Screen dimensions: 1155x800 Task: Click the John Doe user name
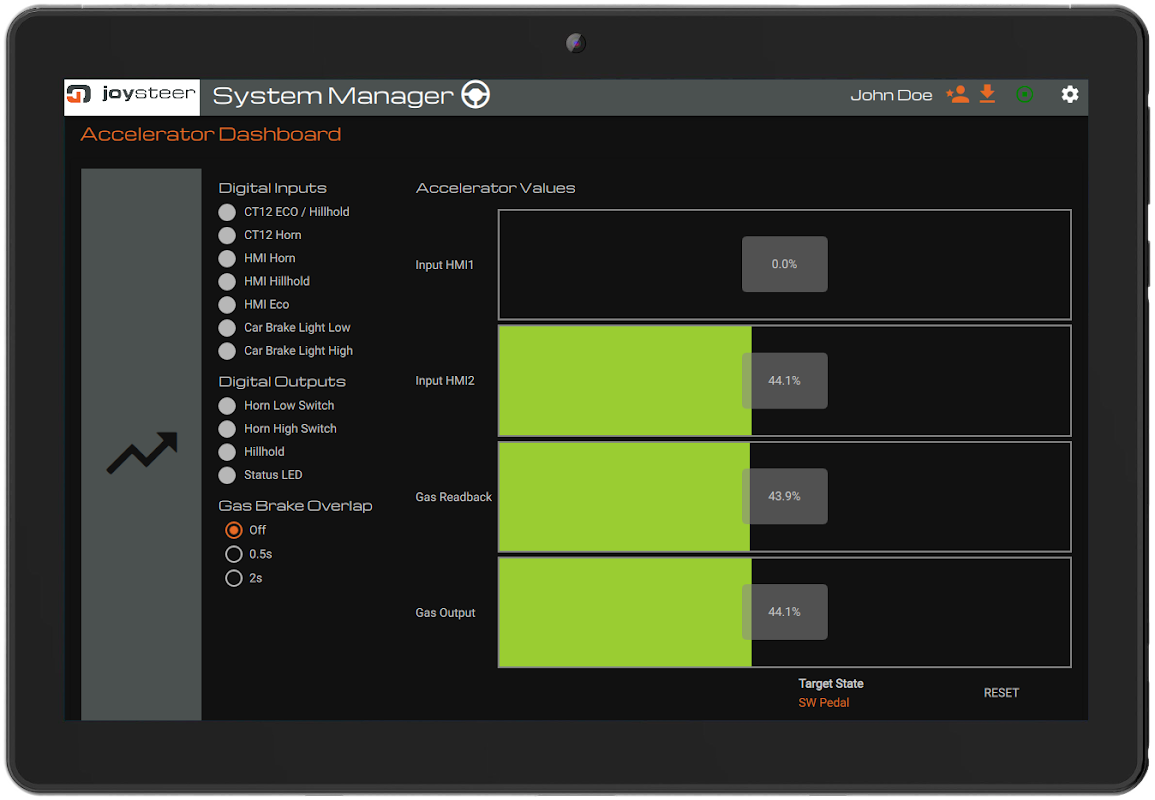pyautogui.click(x=891, y=96)
